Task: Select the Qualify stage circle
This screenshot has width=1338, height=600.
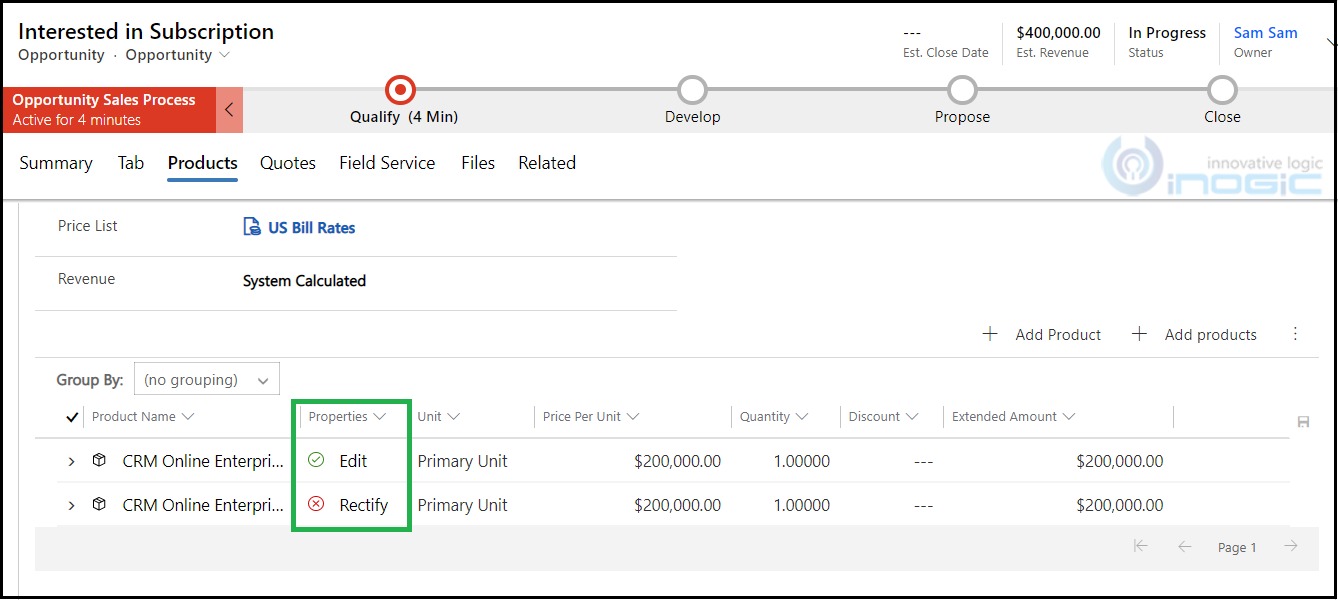Action: [x=401, y=89]
